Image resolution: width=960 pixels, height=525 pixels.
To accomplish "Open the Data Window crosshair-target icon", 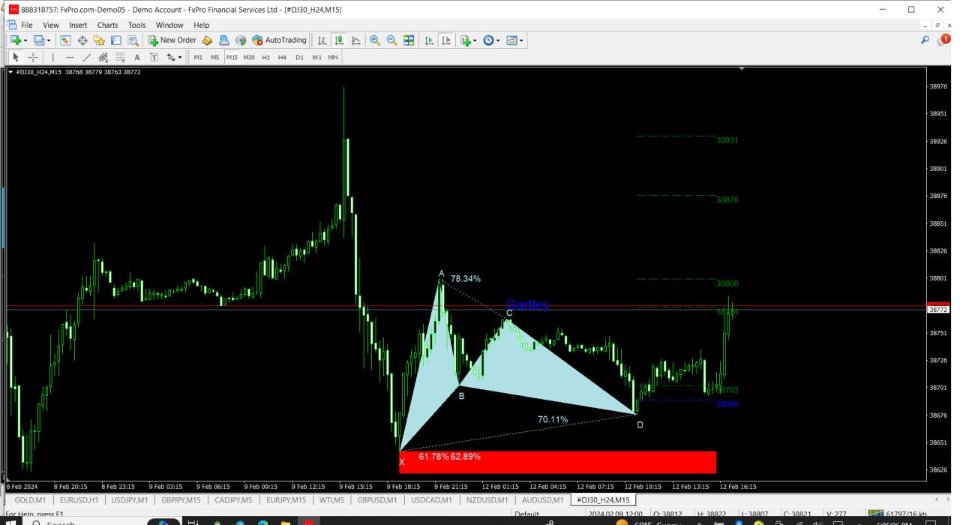I will (83, 40).
